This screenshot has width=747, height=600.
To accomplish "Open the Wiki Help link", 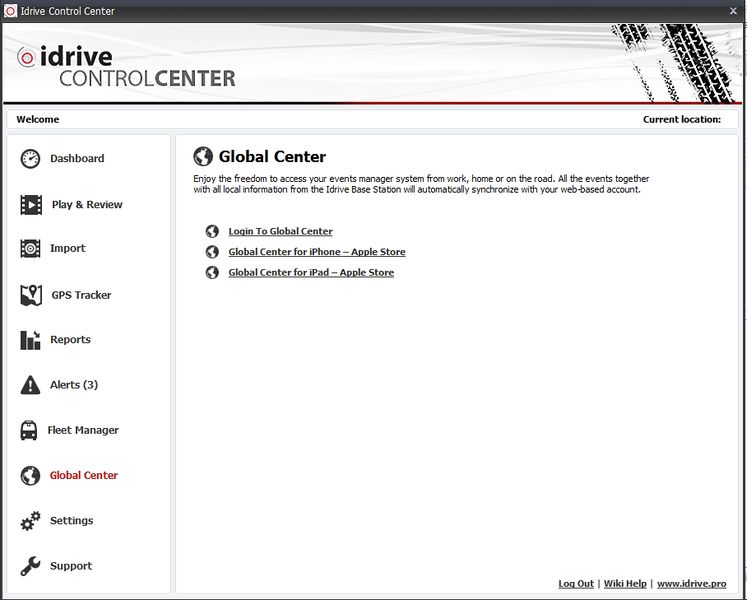I will point(624,584).
